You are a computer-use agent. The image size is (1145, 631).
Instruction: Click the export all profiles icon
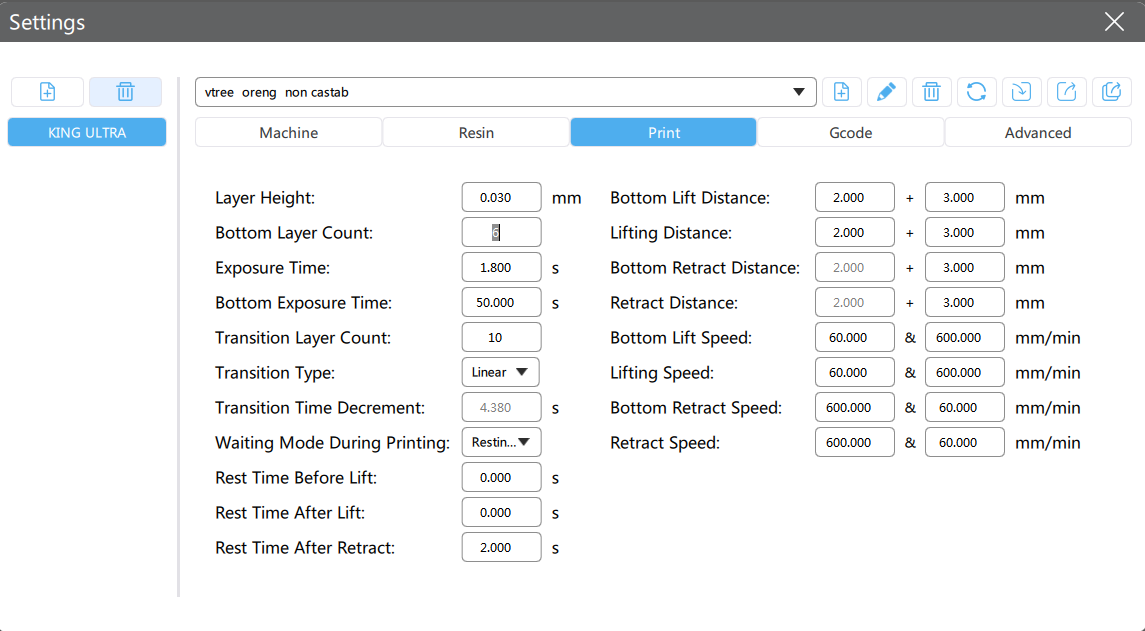point(1111,92)
